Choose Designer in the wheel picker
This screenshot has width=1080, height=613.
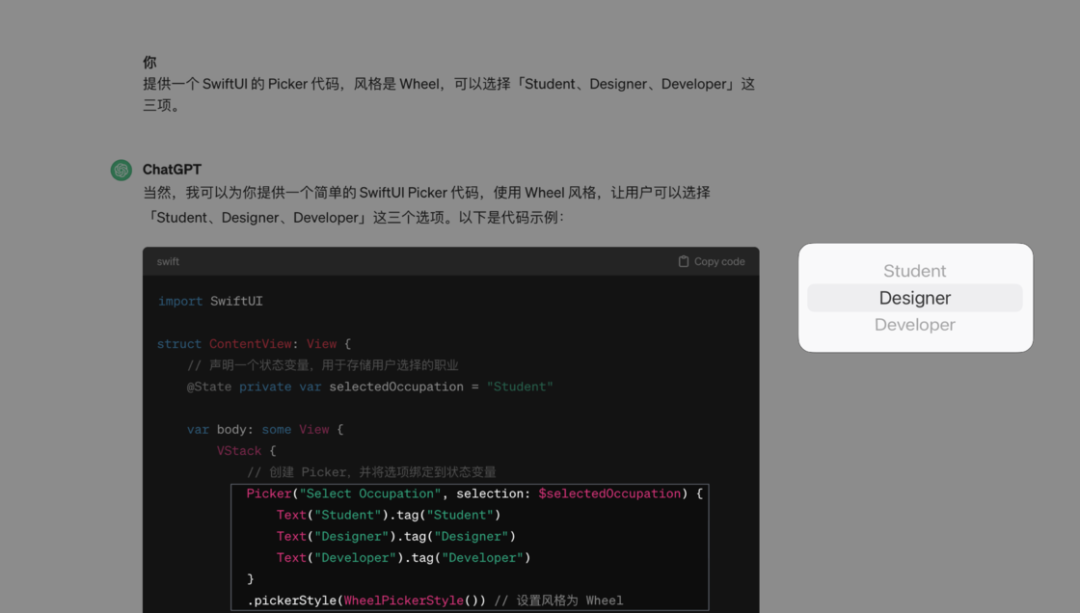[x=915, y=298]
